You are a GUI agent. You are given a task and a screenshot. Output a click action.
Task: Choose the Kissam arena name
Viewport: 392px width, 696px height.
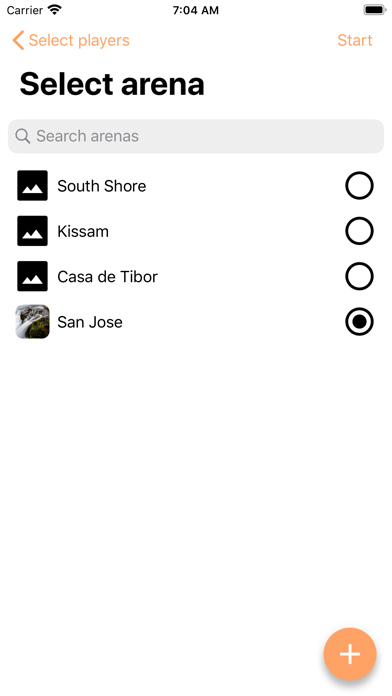coord(83,231)
